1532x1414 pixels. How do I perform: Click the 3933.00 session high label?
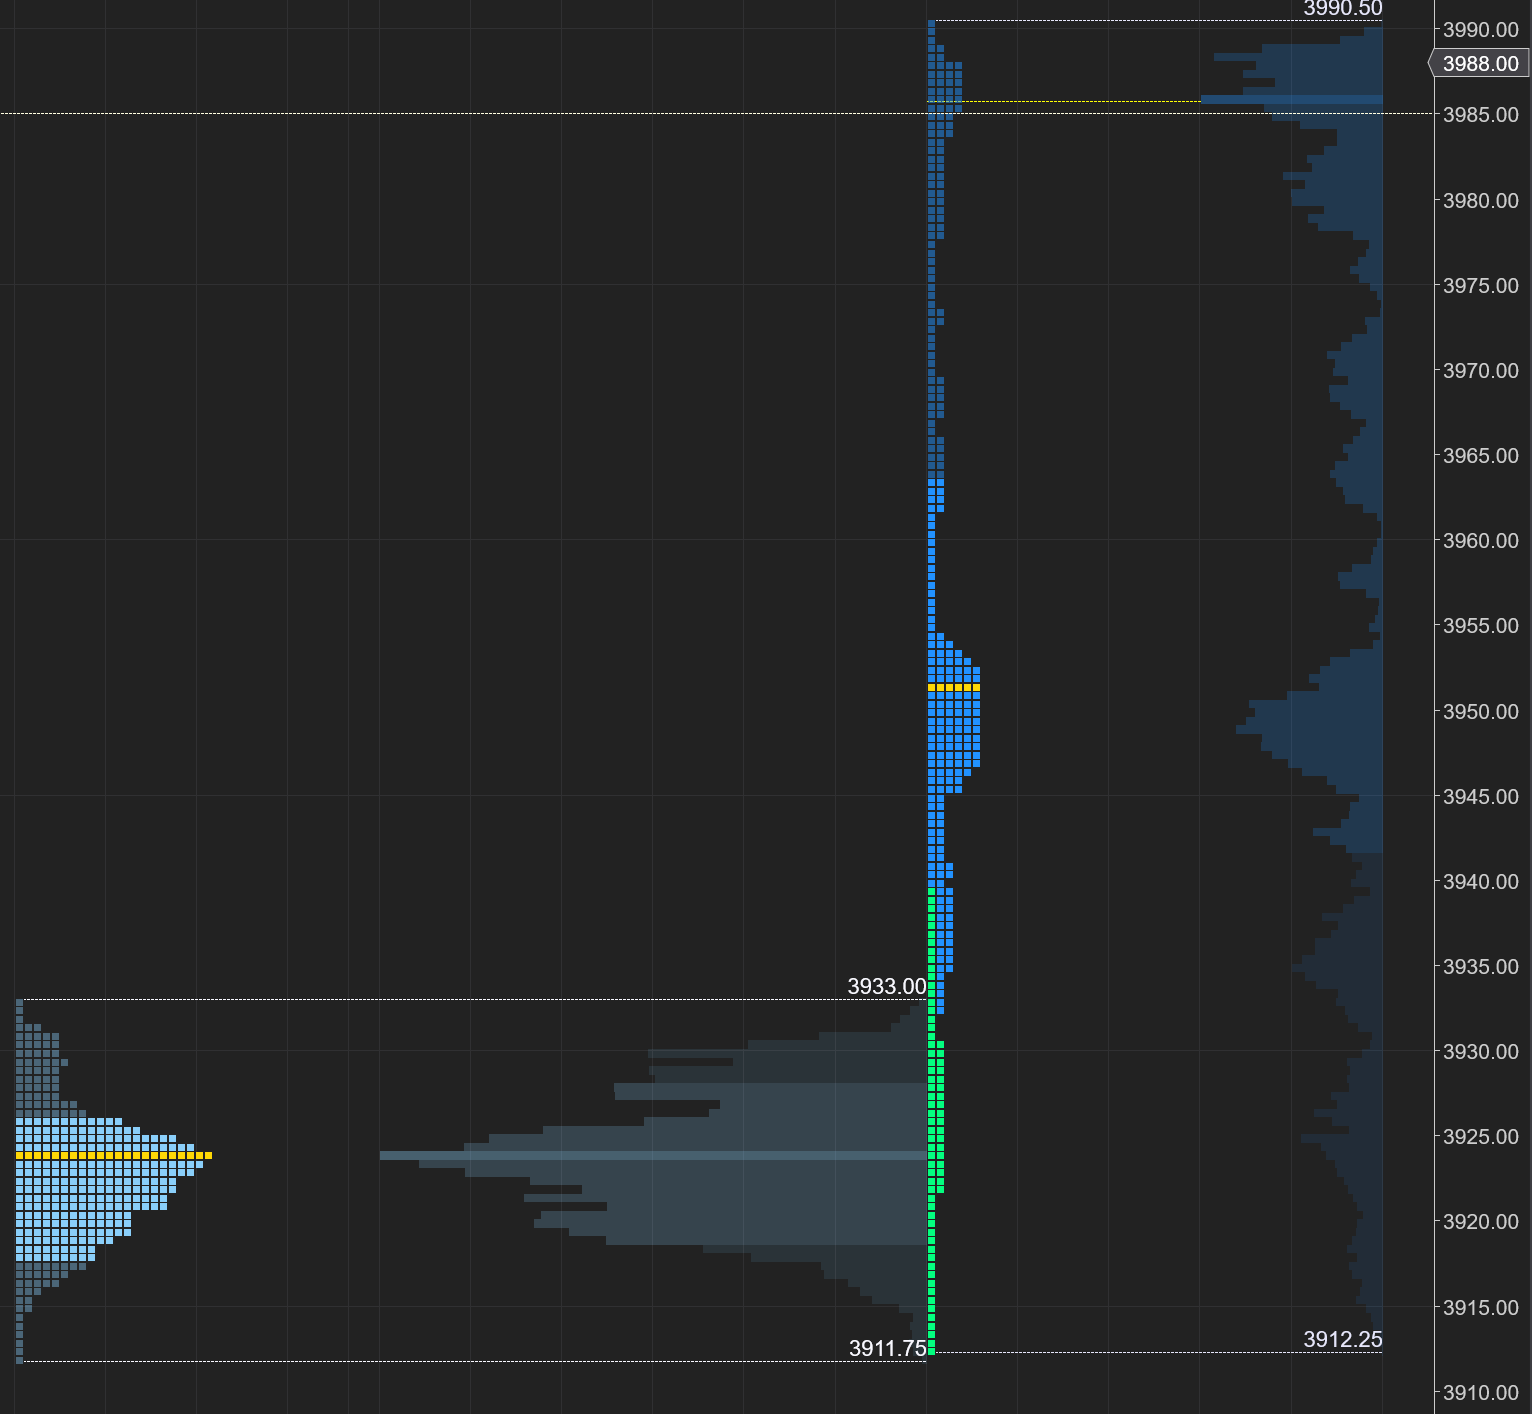pyautogui.click(x=887, y=987)
